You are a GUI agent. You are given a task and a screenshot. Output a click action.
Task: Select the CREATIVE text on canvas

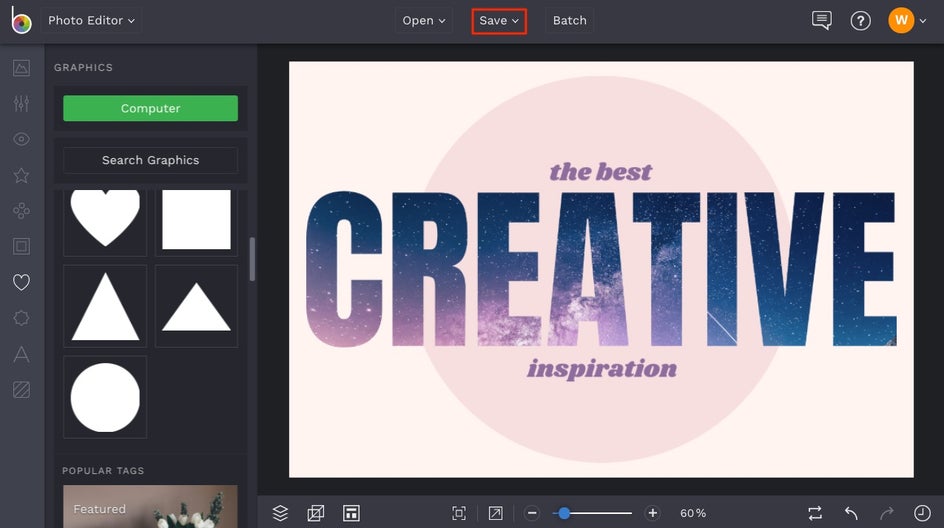coord(601,269)
